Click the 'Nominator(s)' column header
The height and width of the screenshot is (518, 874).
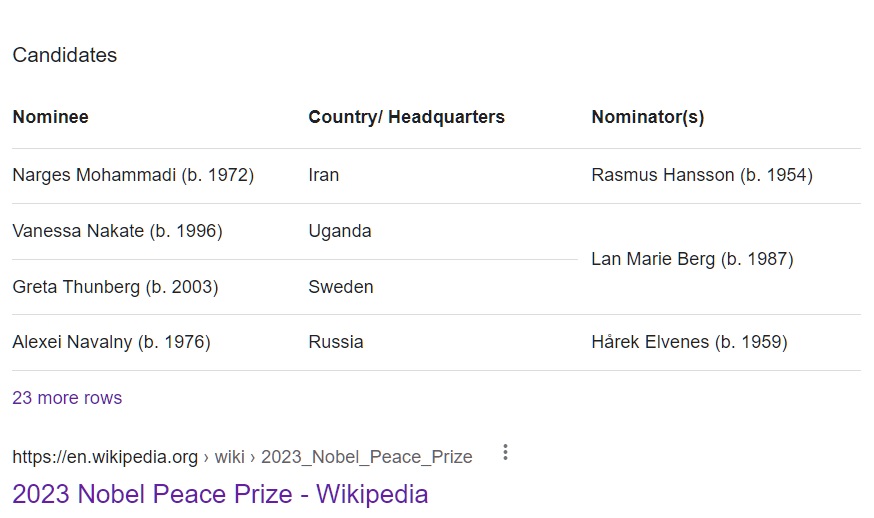tap(648, 117)
